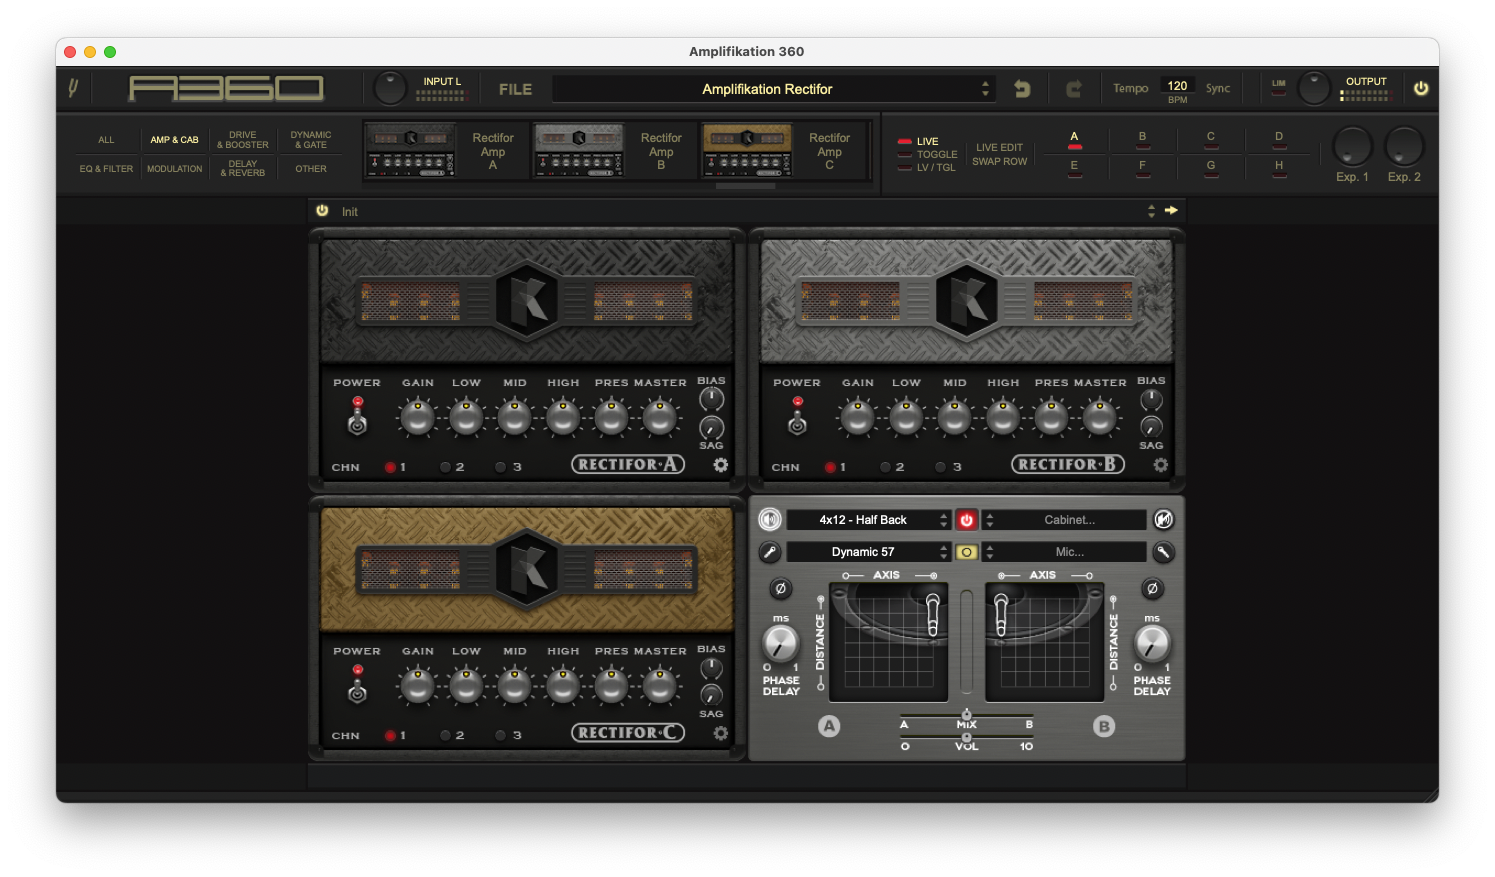This screenshot has height=877, width=1495.
Task: Click the module power icon beside Init
Action: (322, 211)
